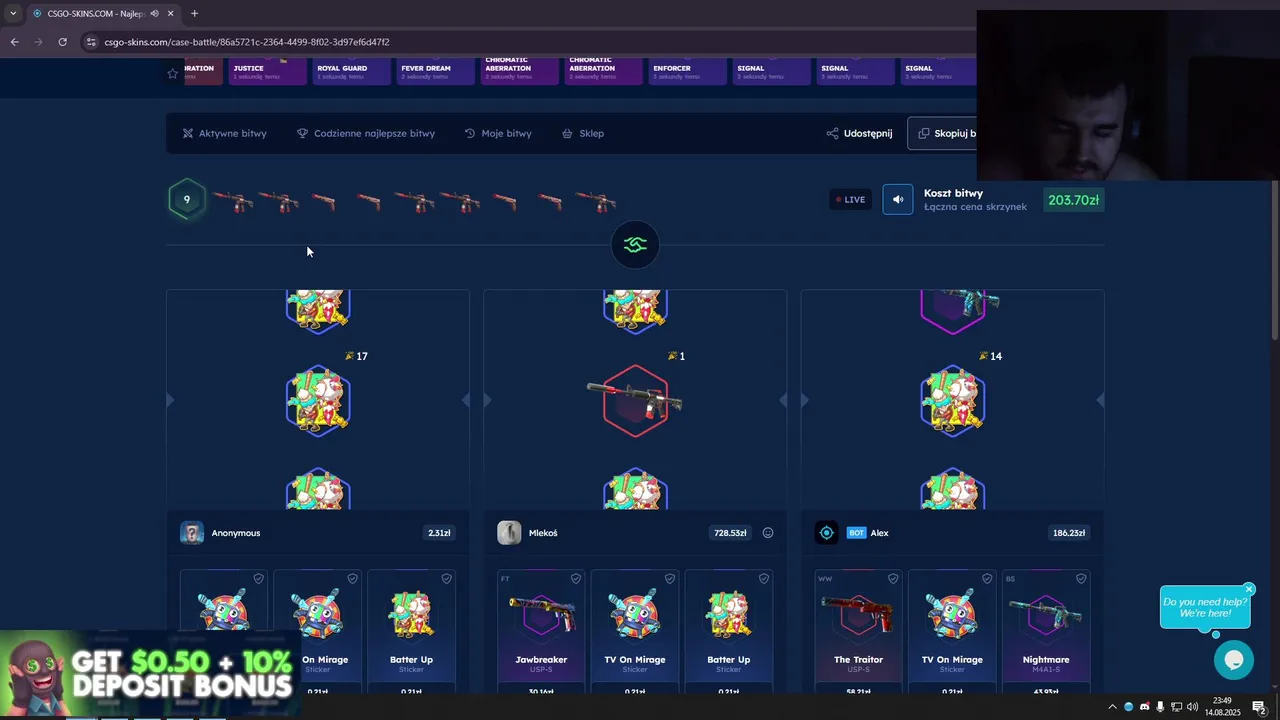Click the page vertical scrollbar
Image resolution: width=1280 pixels, height=720 pixels.
[1274, 260]
